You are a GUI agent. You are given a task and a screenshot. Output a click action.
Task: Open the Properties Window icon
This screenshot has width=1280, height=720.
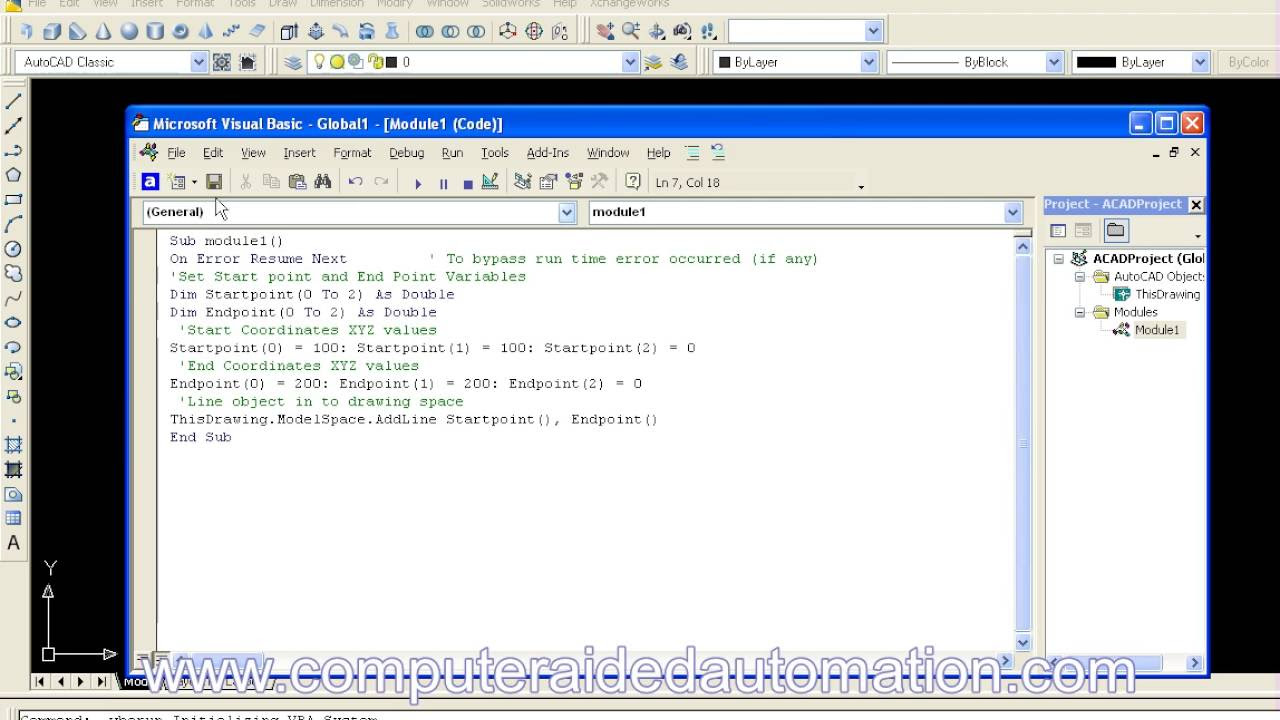point(548,182)
